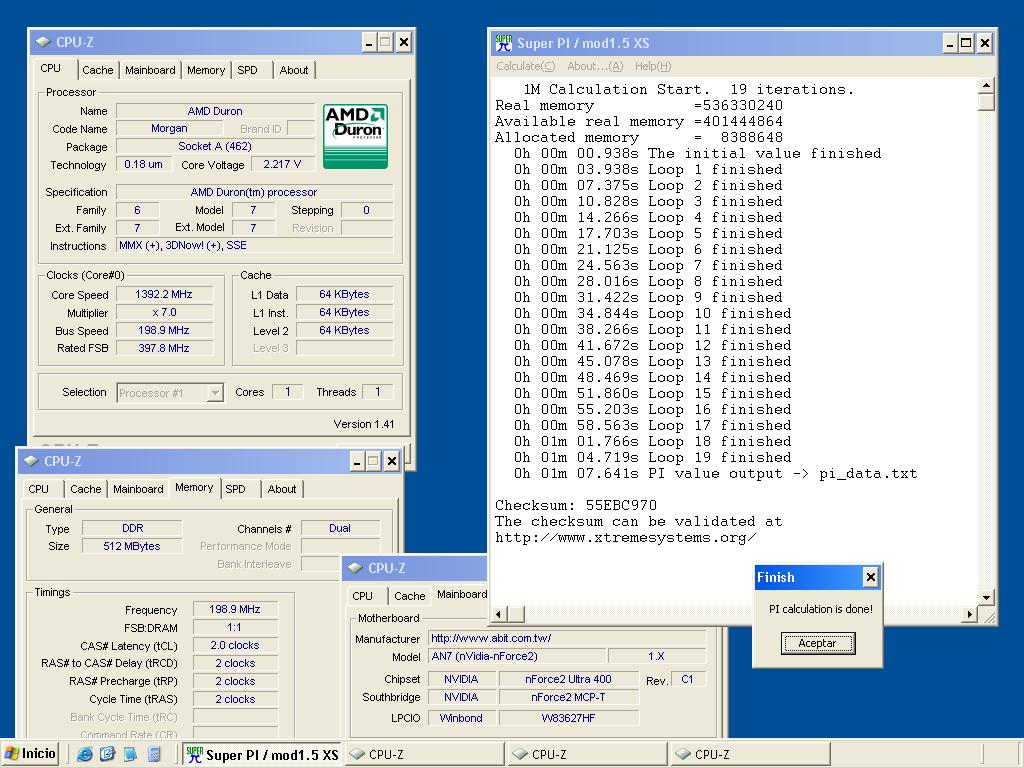Switch to Super PI taskbar button
The height and width of the screenshot is (768, 1024).
coord(263,754)
